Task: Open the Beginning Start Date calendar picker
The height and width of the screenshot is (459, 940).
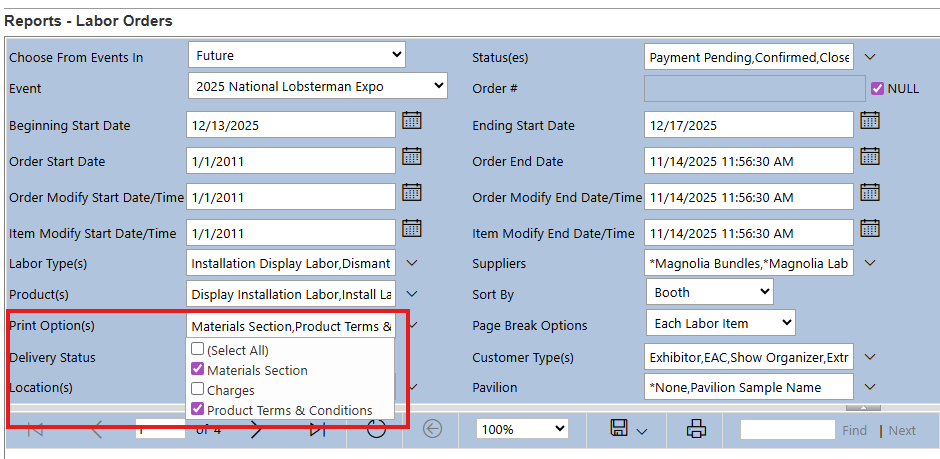Action: point(411,121)
